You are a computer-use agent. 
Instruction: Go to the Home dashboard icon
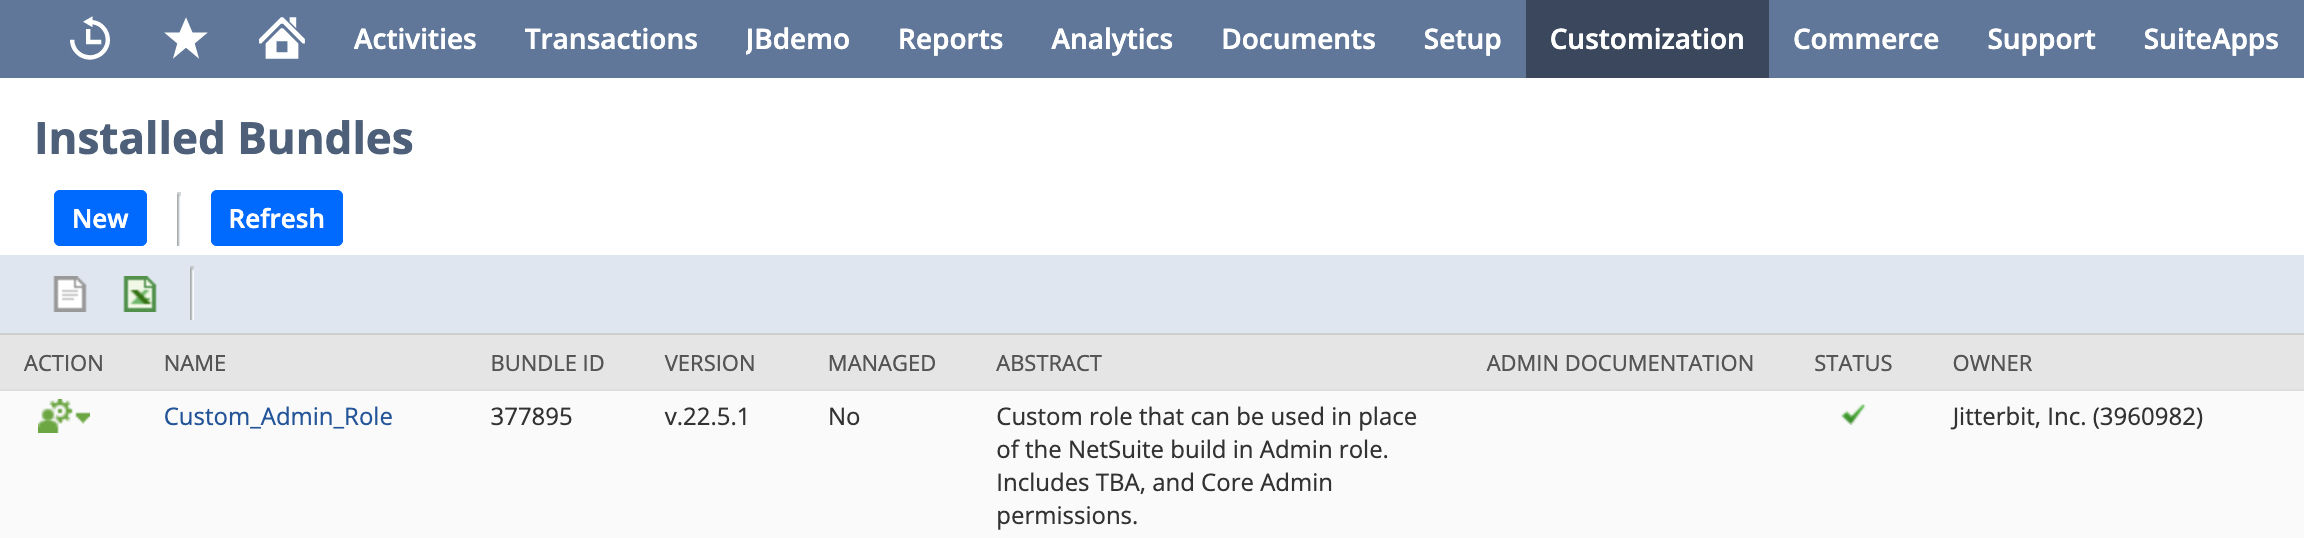point(281,39)
